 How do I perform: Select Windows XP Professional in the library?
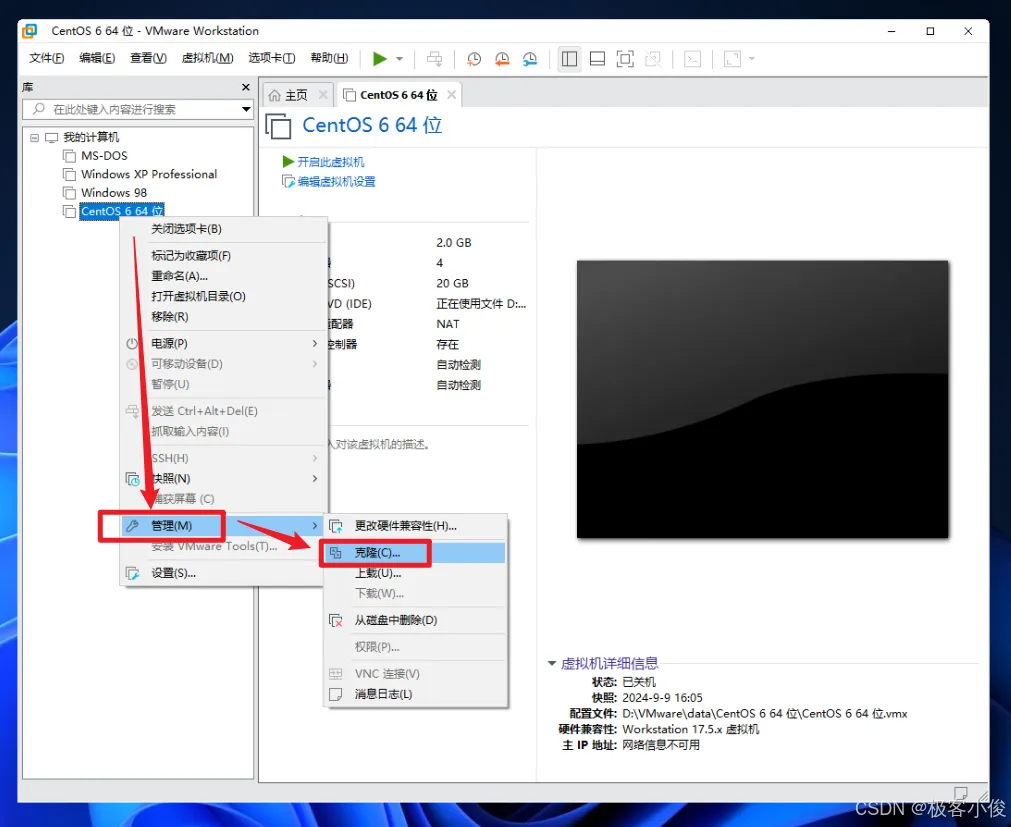(149, 174)
